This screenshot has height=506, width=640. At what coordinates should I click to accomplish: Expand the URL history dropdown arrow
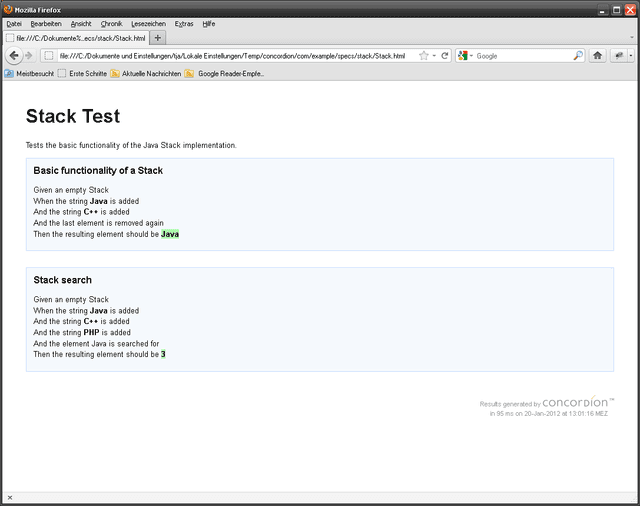click(x=435, y=56)
